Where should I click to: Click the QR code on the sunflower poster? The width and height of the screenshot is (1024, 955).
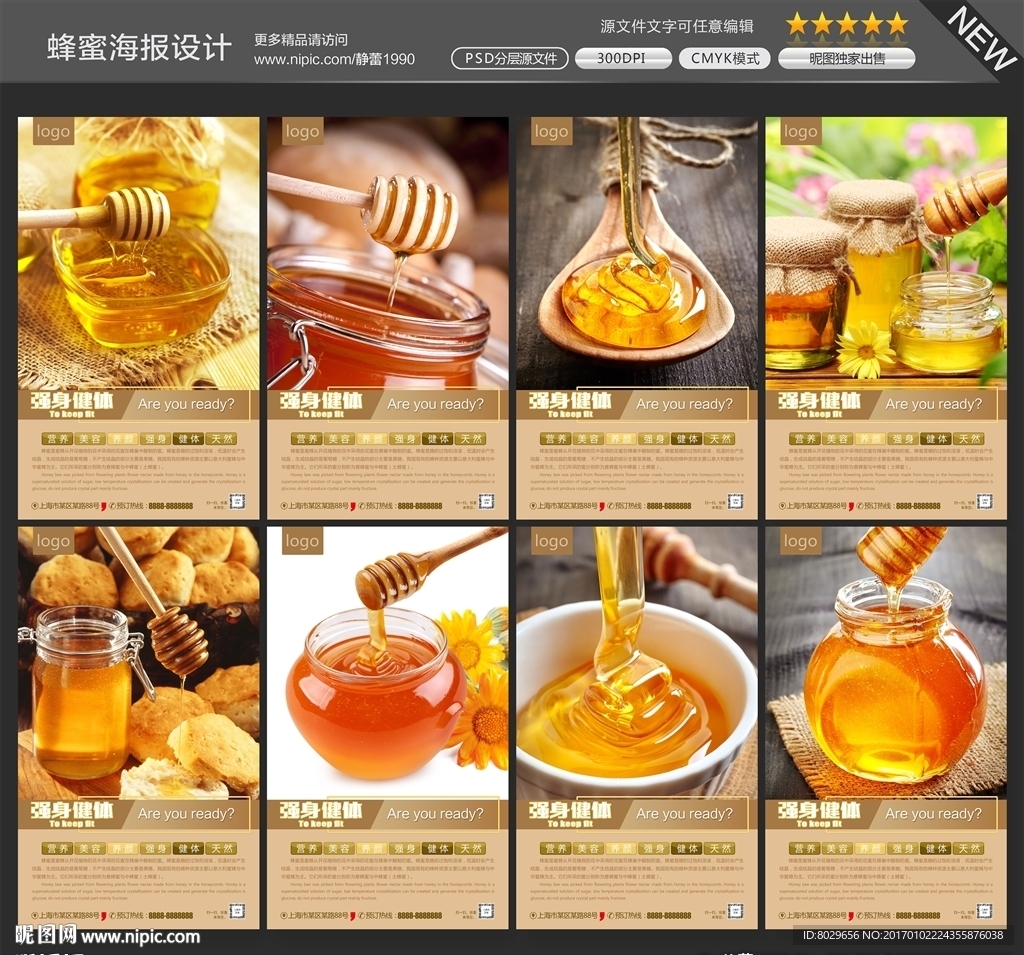click(x=487, y=911)
